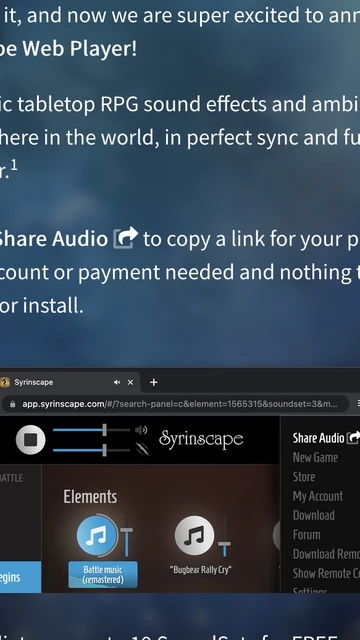Select Share Audio in the side menu
The width and height of the screenshot is (360, 640).
point(318,438)
